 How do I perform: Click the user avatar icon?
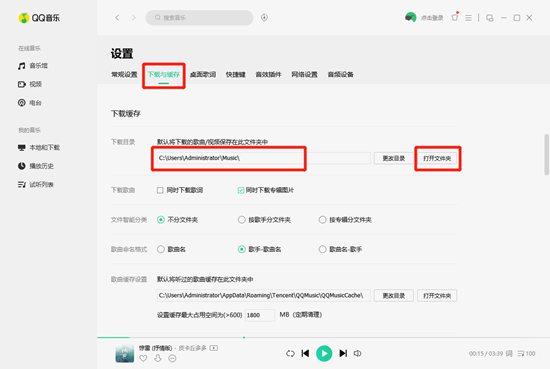tap(410, 17)
